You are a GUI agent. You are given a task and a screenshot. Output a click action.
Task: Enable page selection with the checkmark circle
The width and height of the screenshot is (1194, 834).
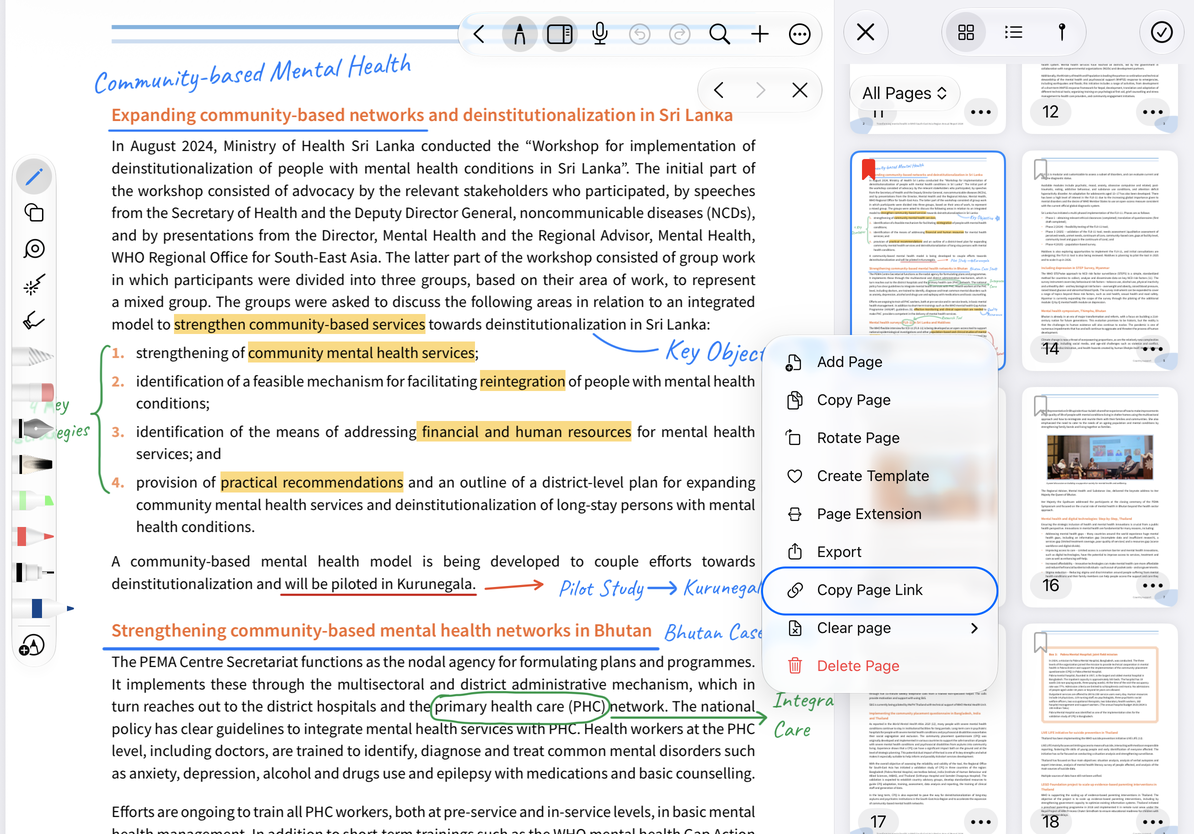(1161, 32)
